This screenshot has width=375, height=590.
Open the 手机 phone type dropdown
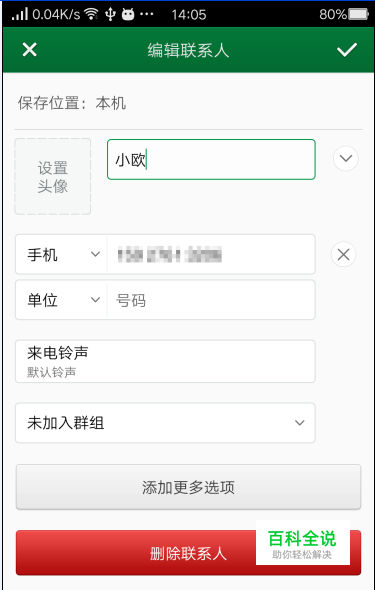(61, 254)
